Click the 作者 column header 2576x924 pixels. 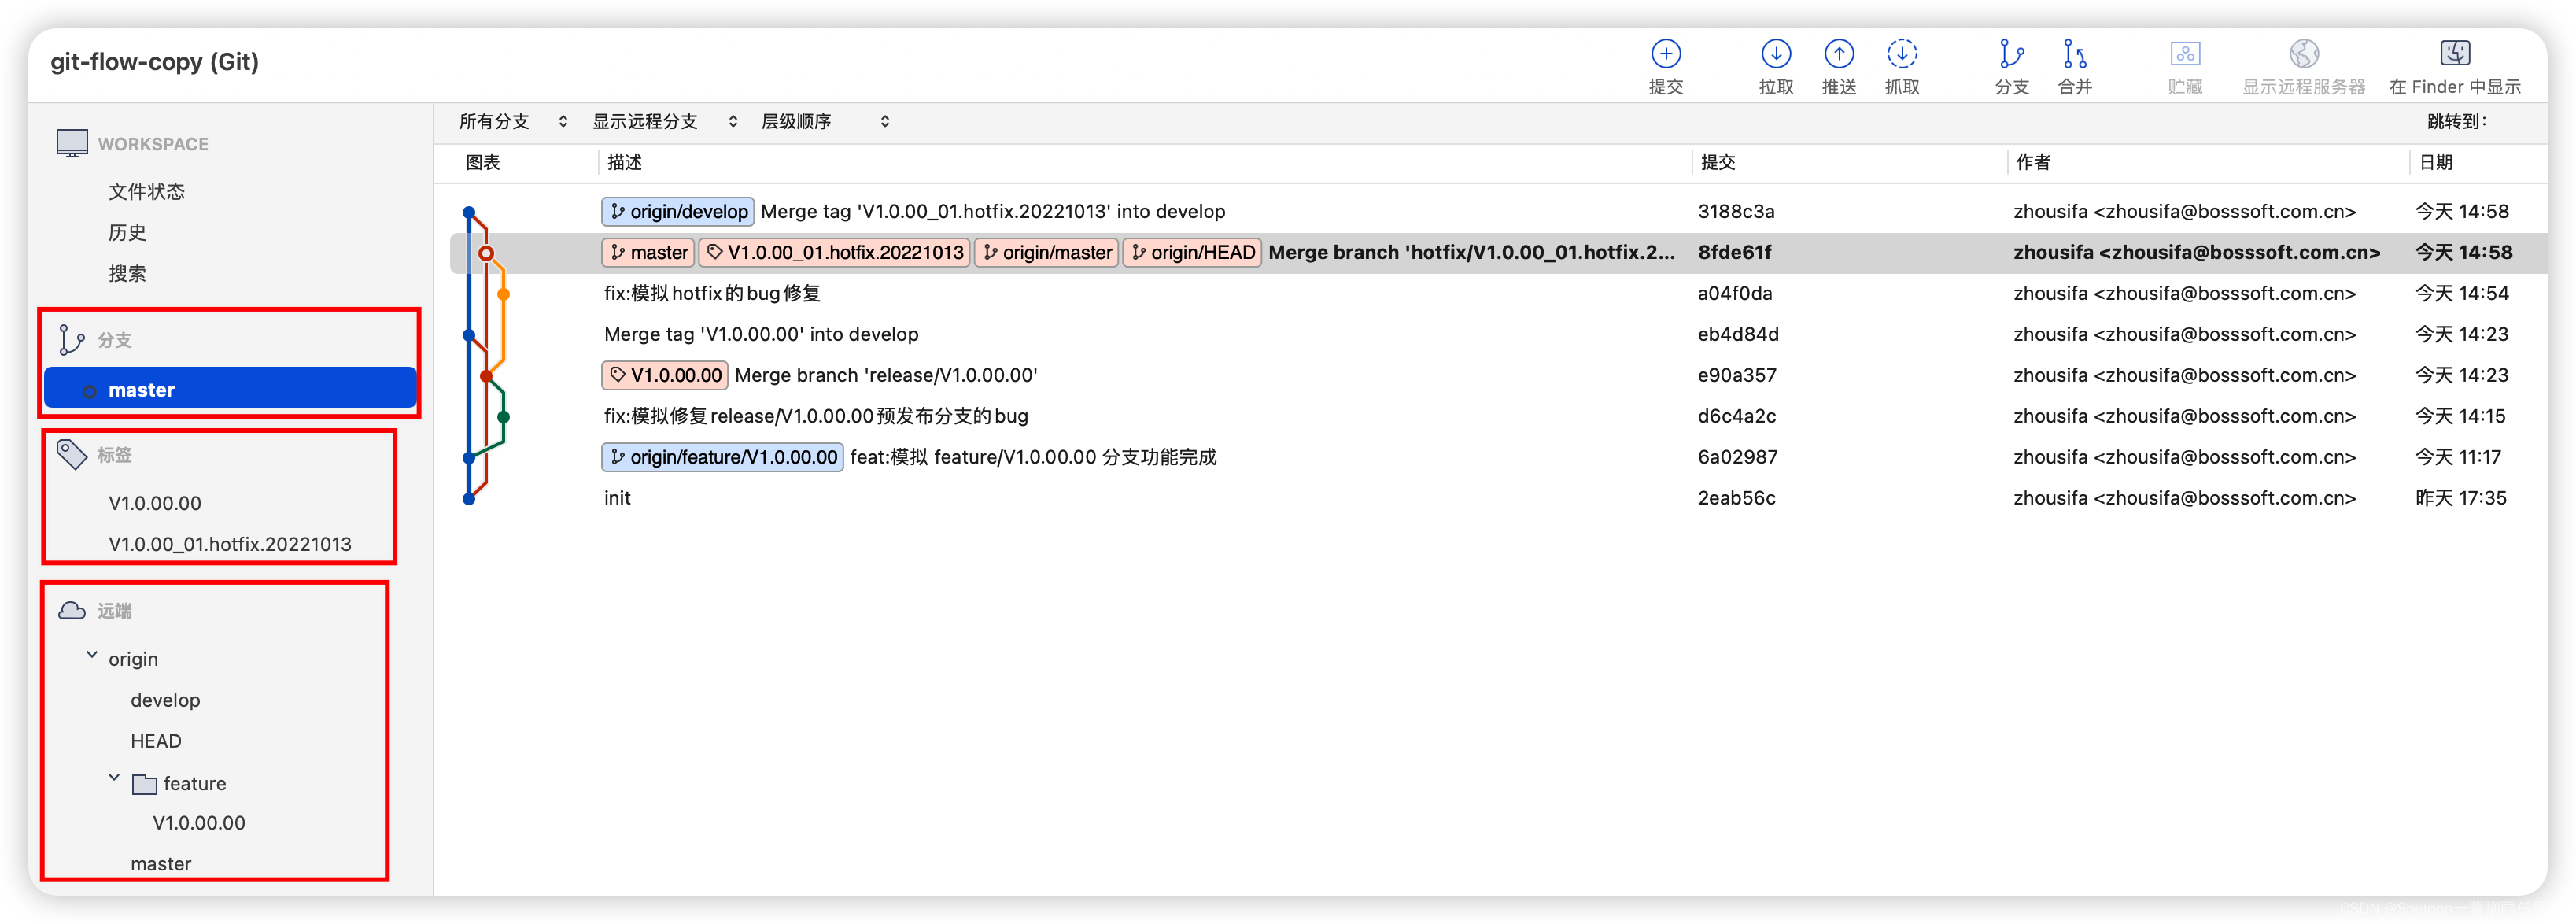tap(2033, 162)
